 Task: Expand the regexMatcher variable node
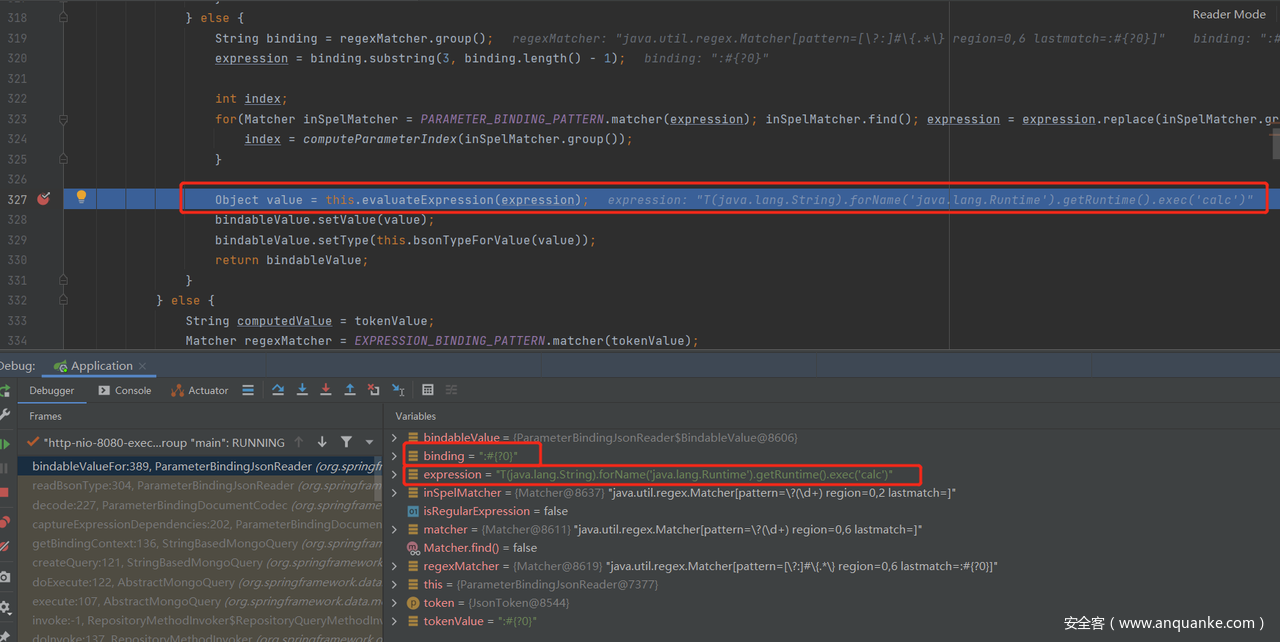[x=395, y=566]
